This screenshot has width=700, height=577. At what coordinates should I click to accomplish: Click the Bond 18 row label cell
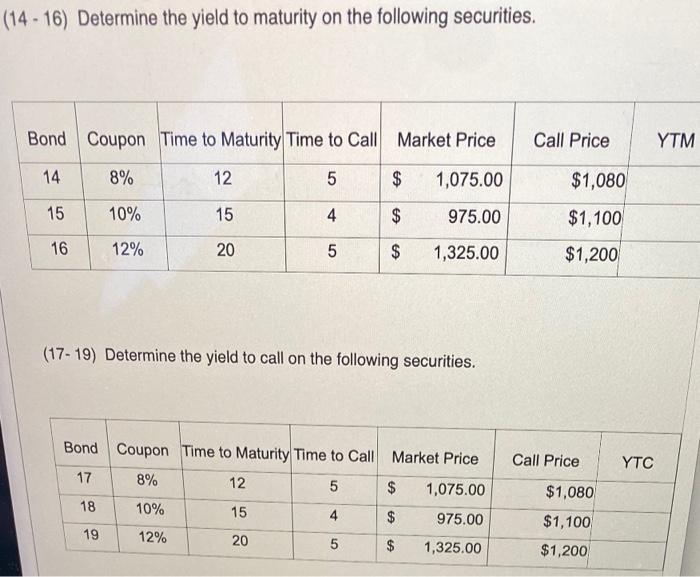[x=89, y=507]
